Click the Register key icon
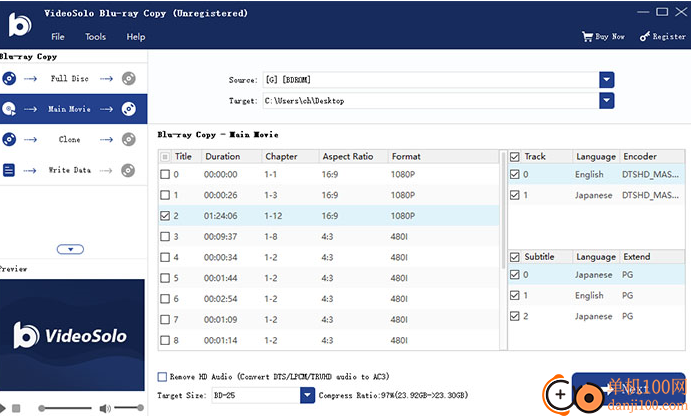Image resolution: width=691 pixels, height=416 pixels. [x=645, y=37]
